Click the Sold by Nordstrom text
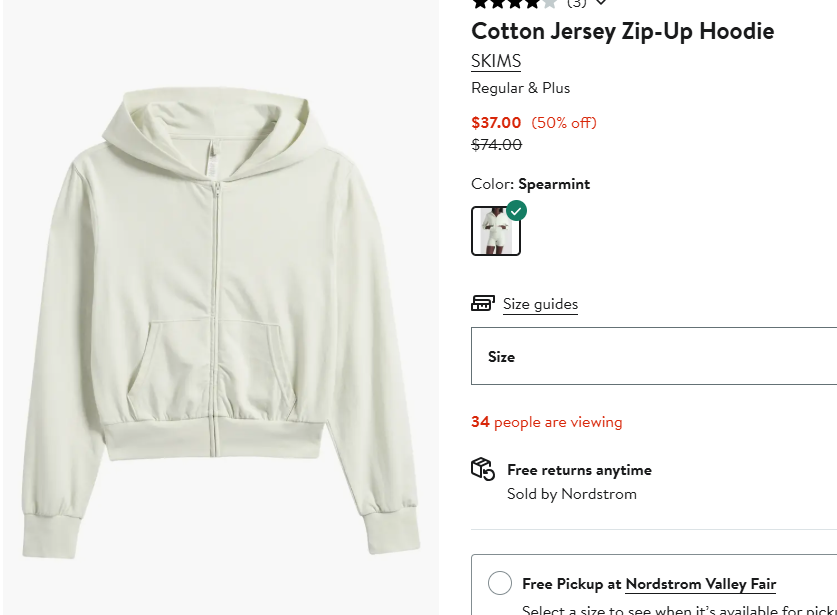 571,494
